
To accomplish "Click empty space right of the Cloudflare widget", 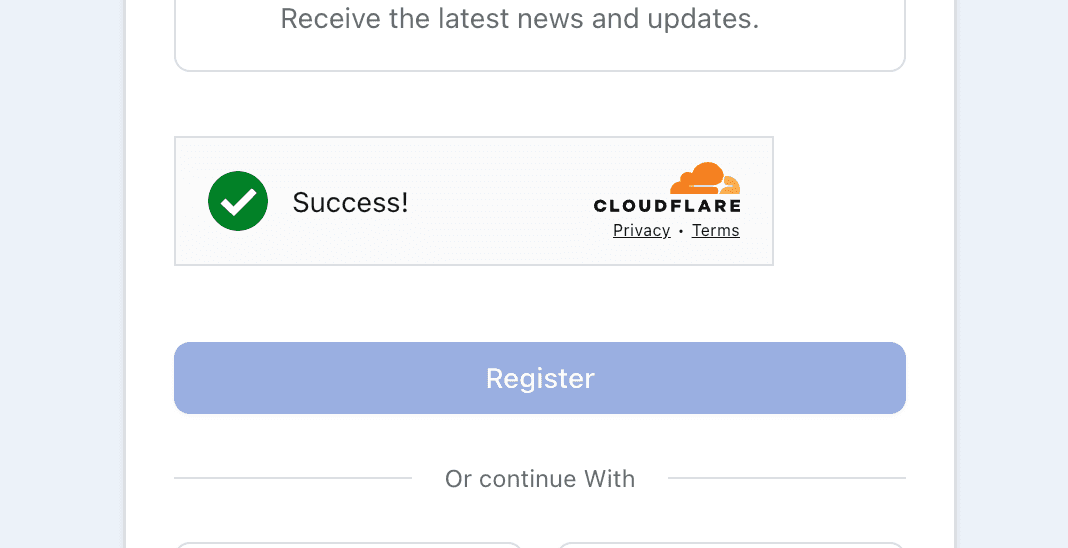I will point(840,201).
